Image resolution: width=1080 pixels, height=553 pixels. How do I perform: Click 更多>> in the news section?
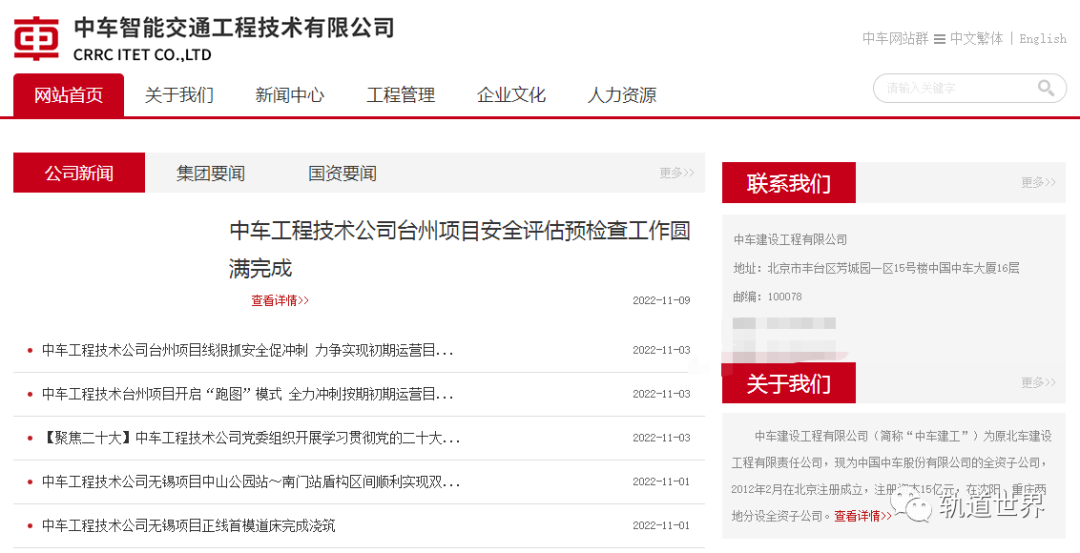[677, 173]
